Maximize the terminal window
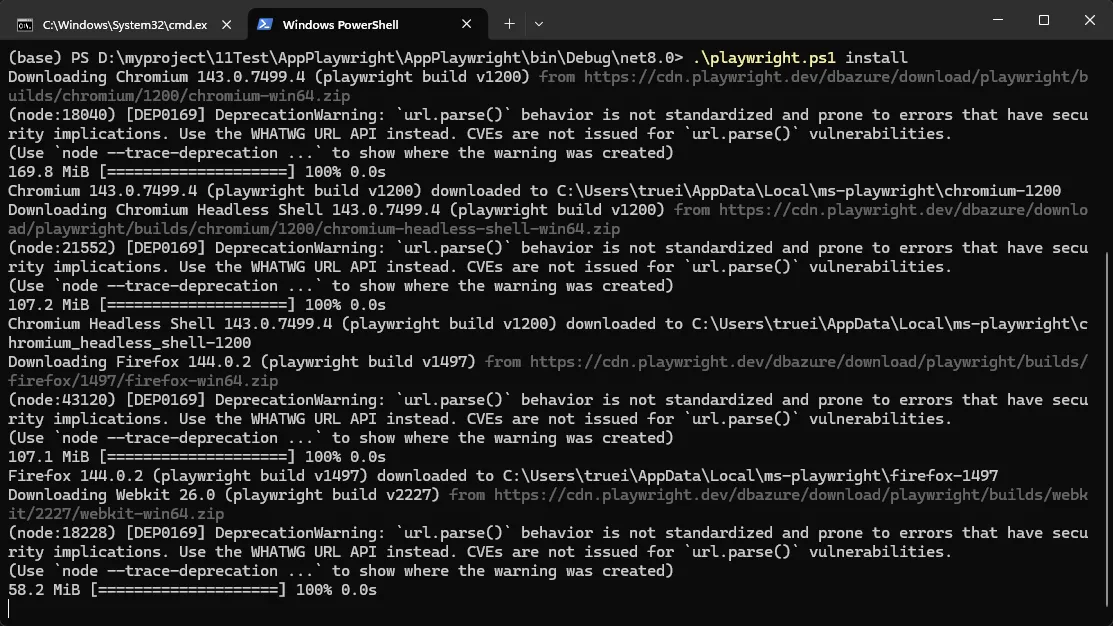 click(1043, 21)
